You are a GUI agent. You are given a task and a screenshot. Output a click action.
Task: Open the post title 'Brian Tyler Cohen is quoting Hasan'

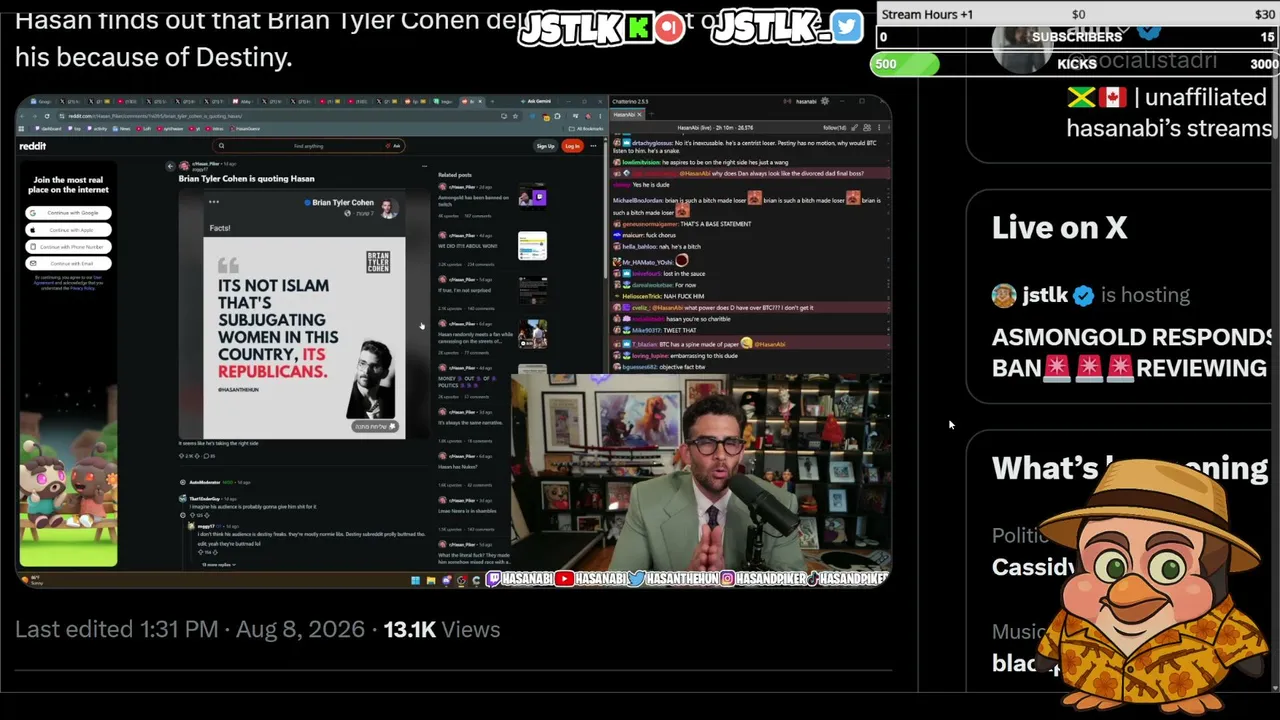[246, 179]
